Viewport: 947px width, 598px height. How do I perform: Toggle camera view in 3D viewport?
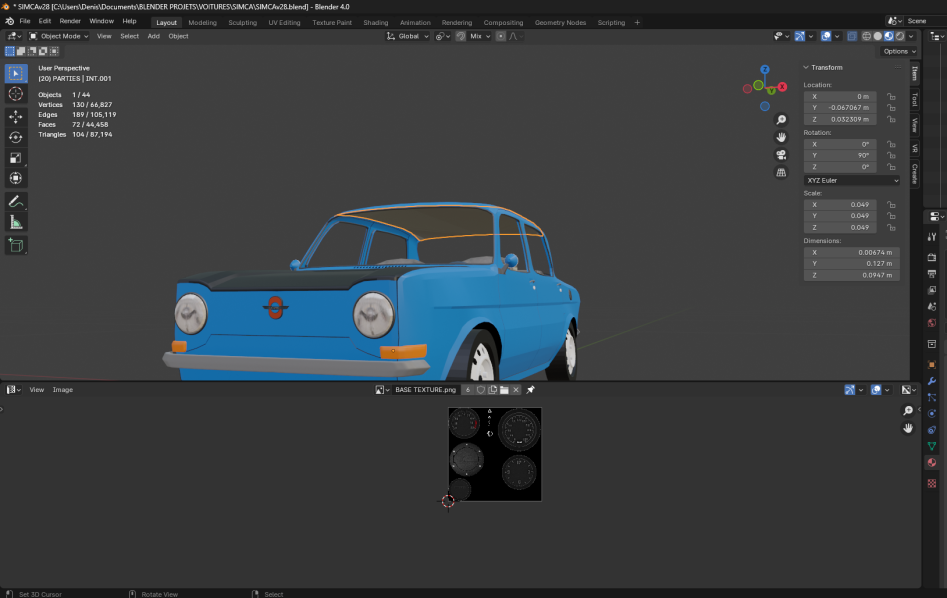click(781, 155)
